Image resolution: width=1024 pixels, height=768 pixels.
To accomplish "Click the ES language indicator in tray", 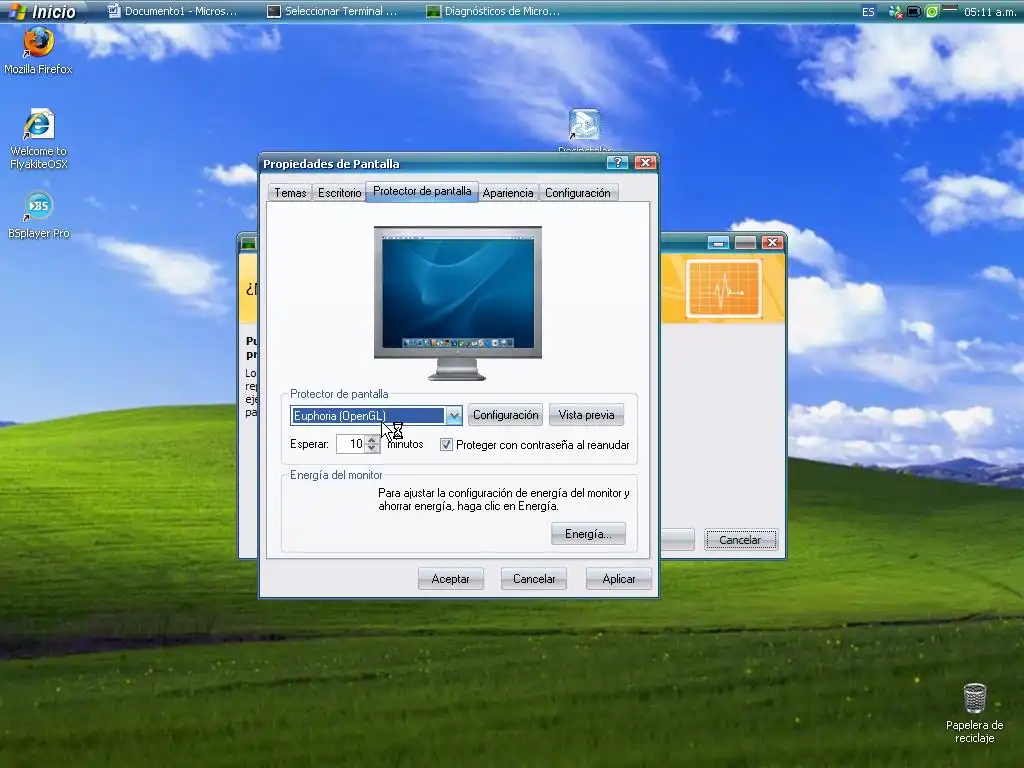I will pos(868,12).
